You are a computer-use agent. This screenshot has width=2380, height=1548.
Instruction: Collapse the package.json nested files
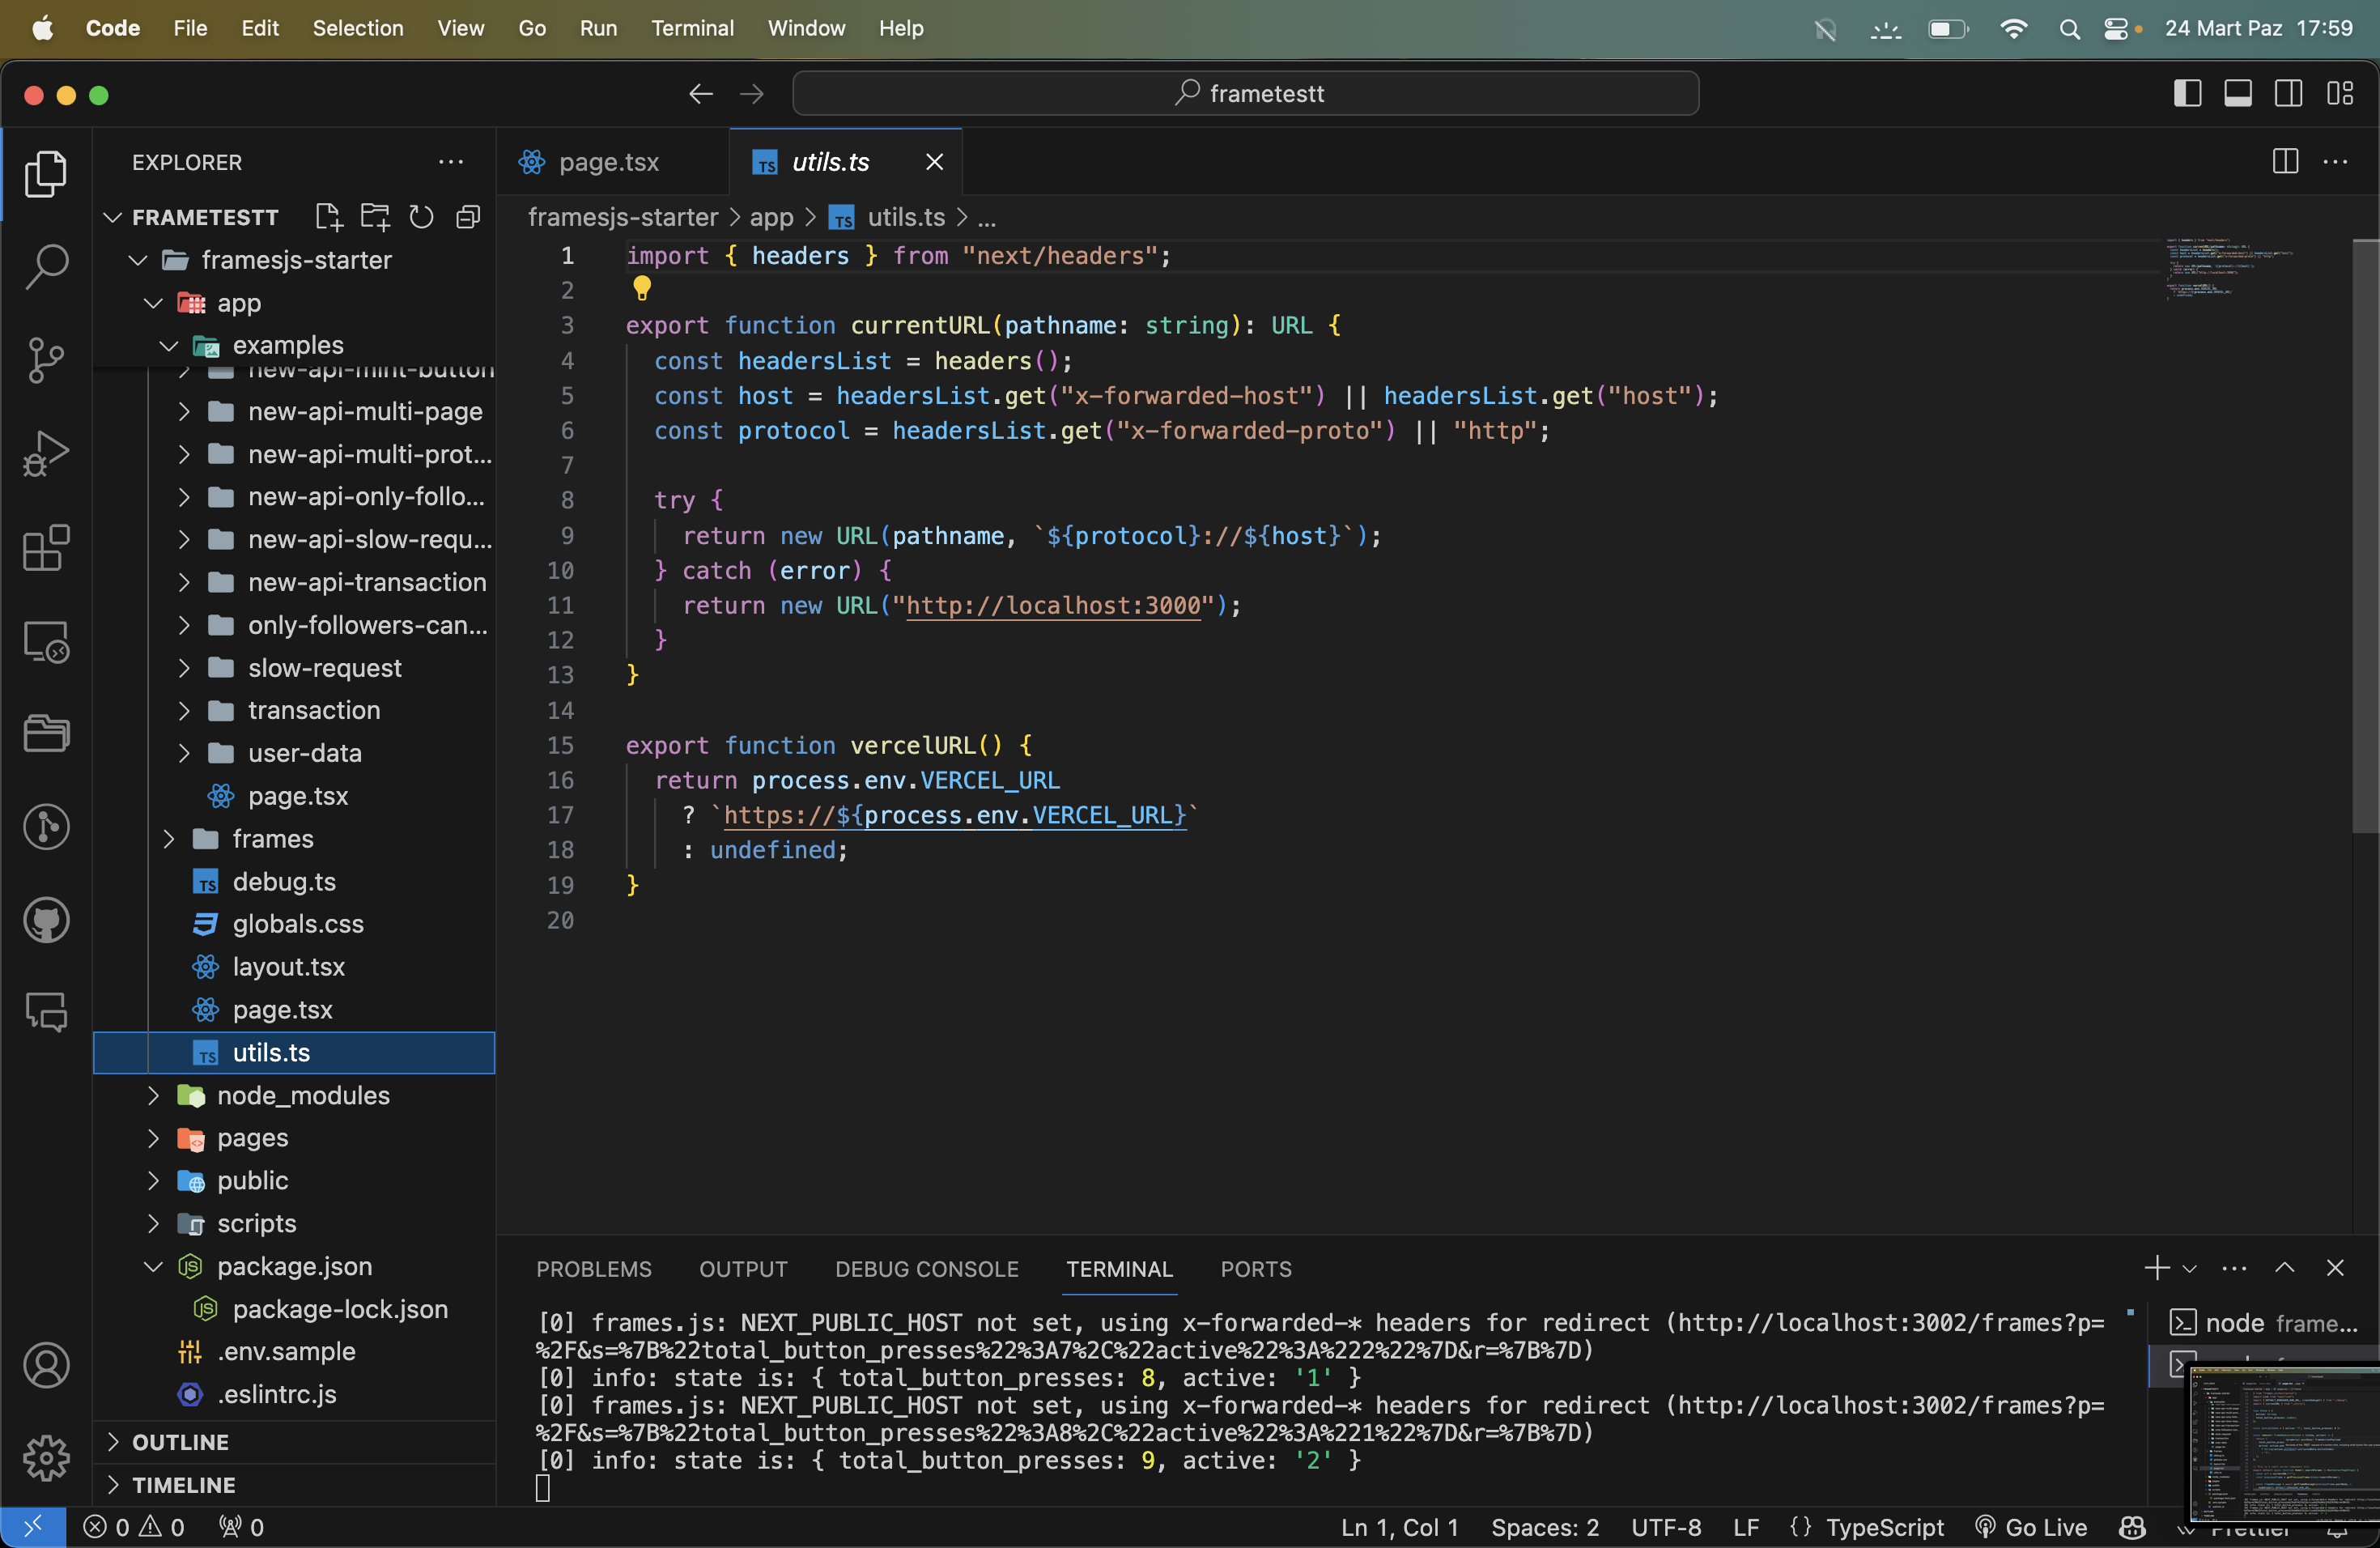tap(153, 1266)
